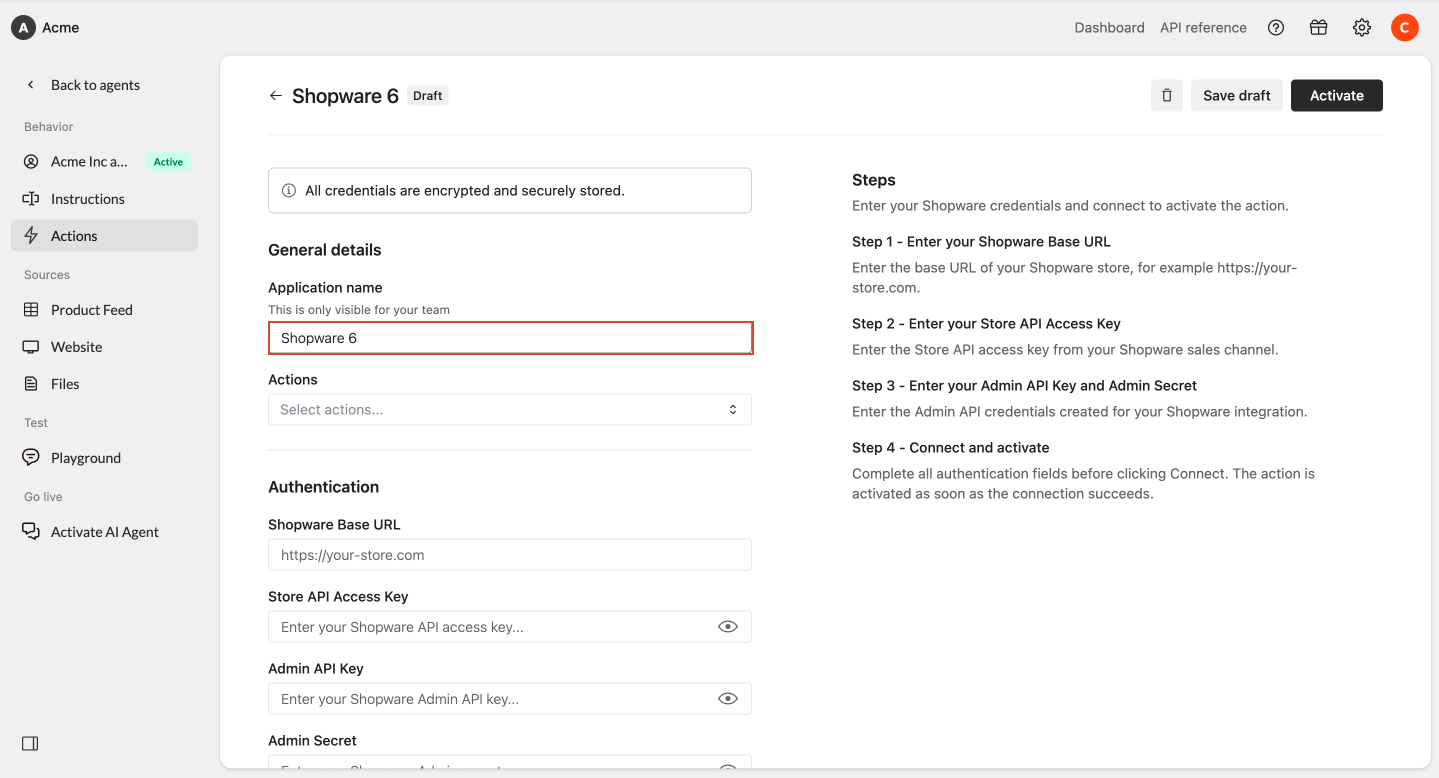This screenshot has width=1439, height=778.
Task: Click the Activate AI Agent chat icon
Action: (x=31, y=532)
